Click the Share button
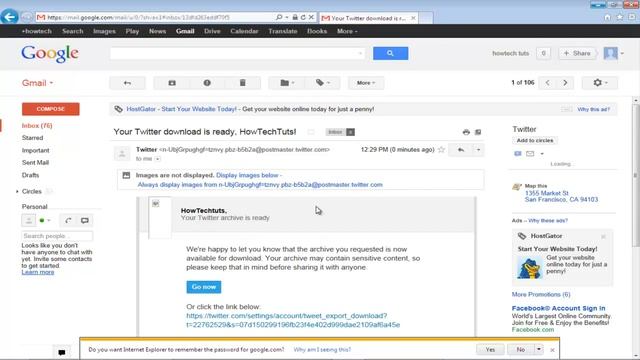Screen dimensions: 640x360 pos(577,53)
